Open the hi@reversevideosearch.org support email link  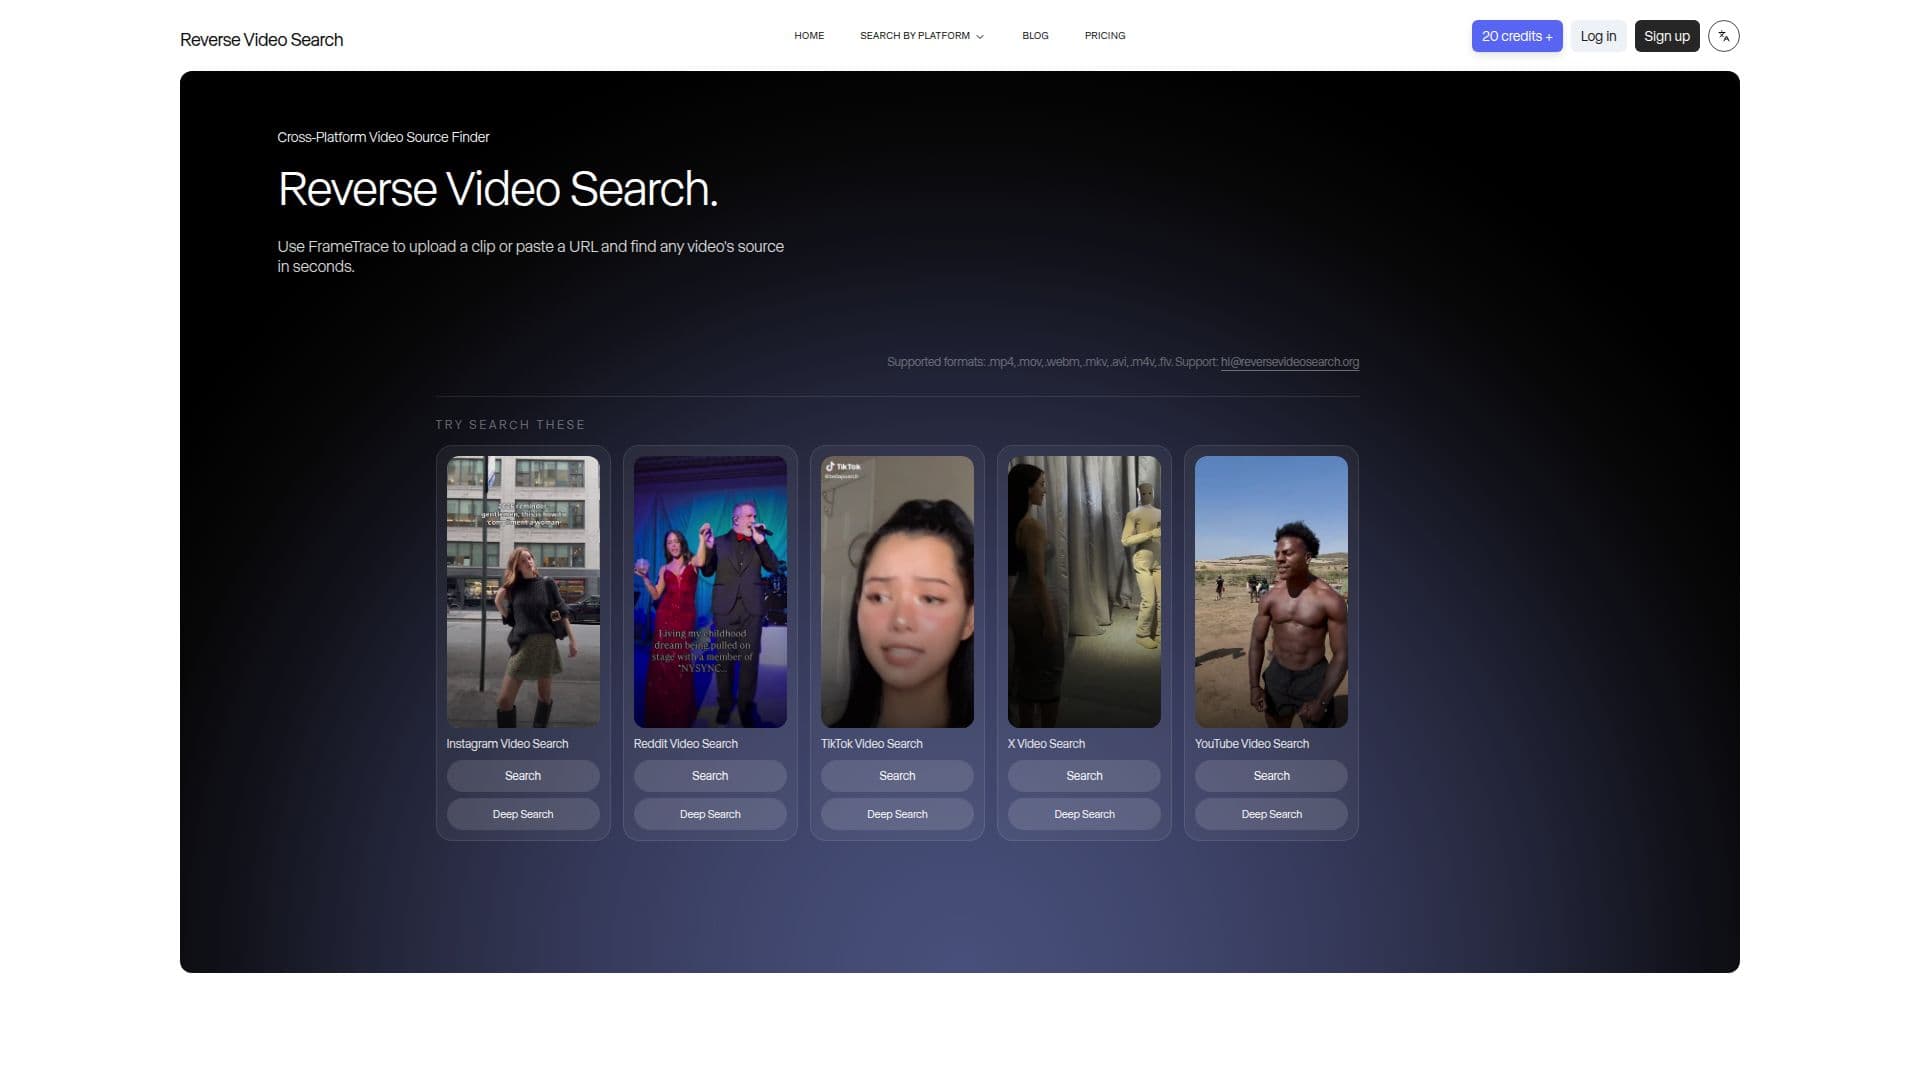coord(1289,362)
